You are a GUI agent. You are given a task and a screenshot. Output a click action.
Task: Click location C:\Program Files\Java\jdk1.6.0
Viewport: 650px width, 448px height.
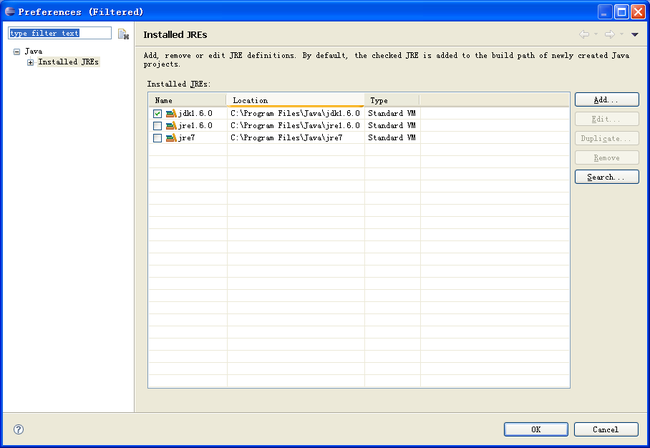(295, 113)
